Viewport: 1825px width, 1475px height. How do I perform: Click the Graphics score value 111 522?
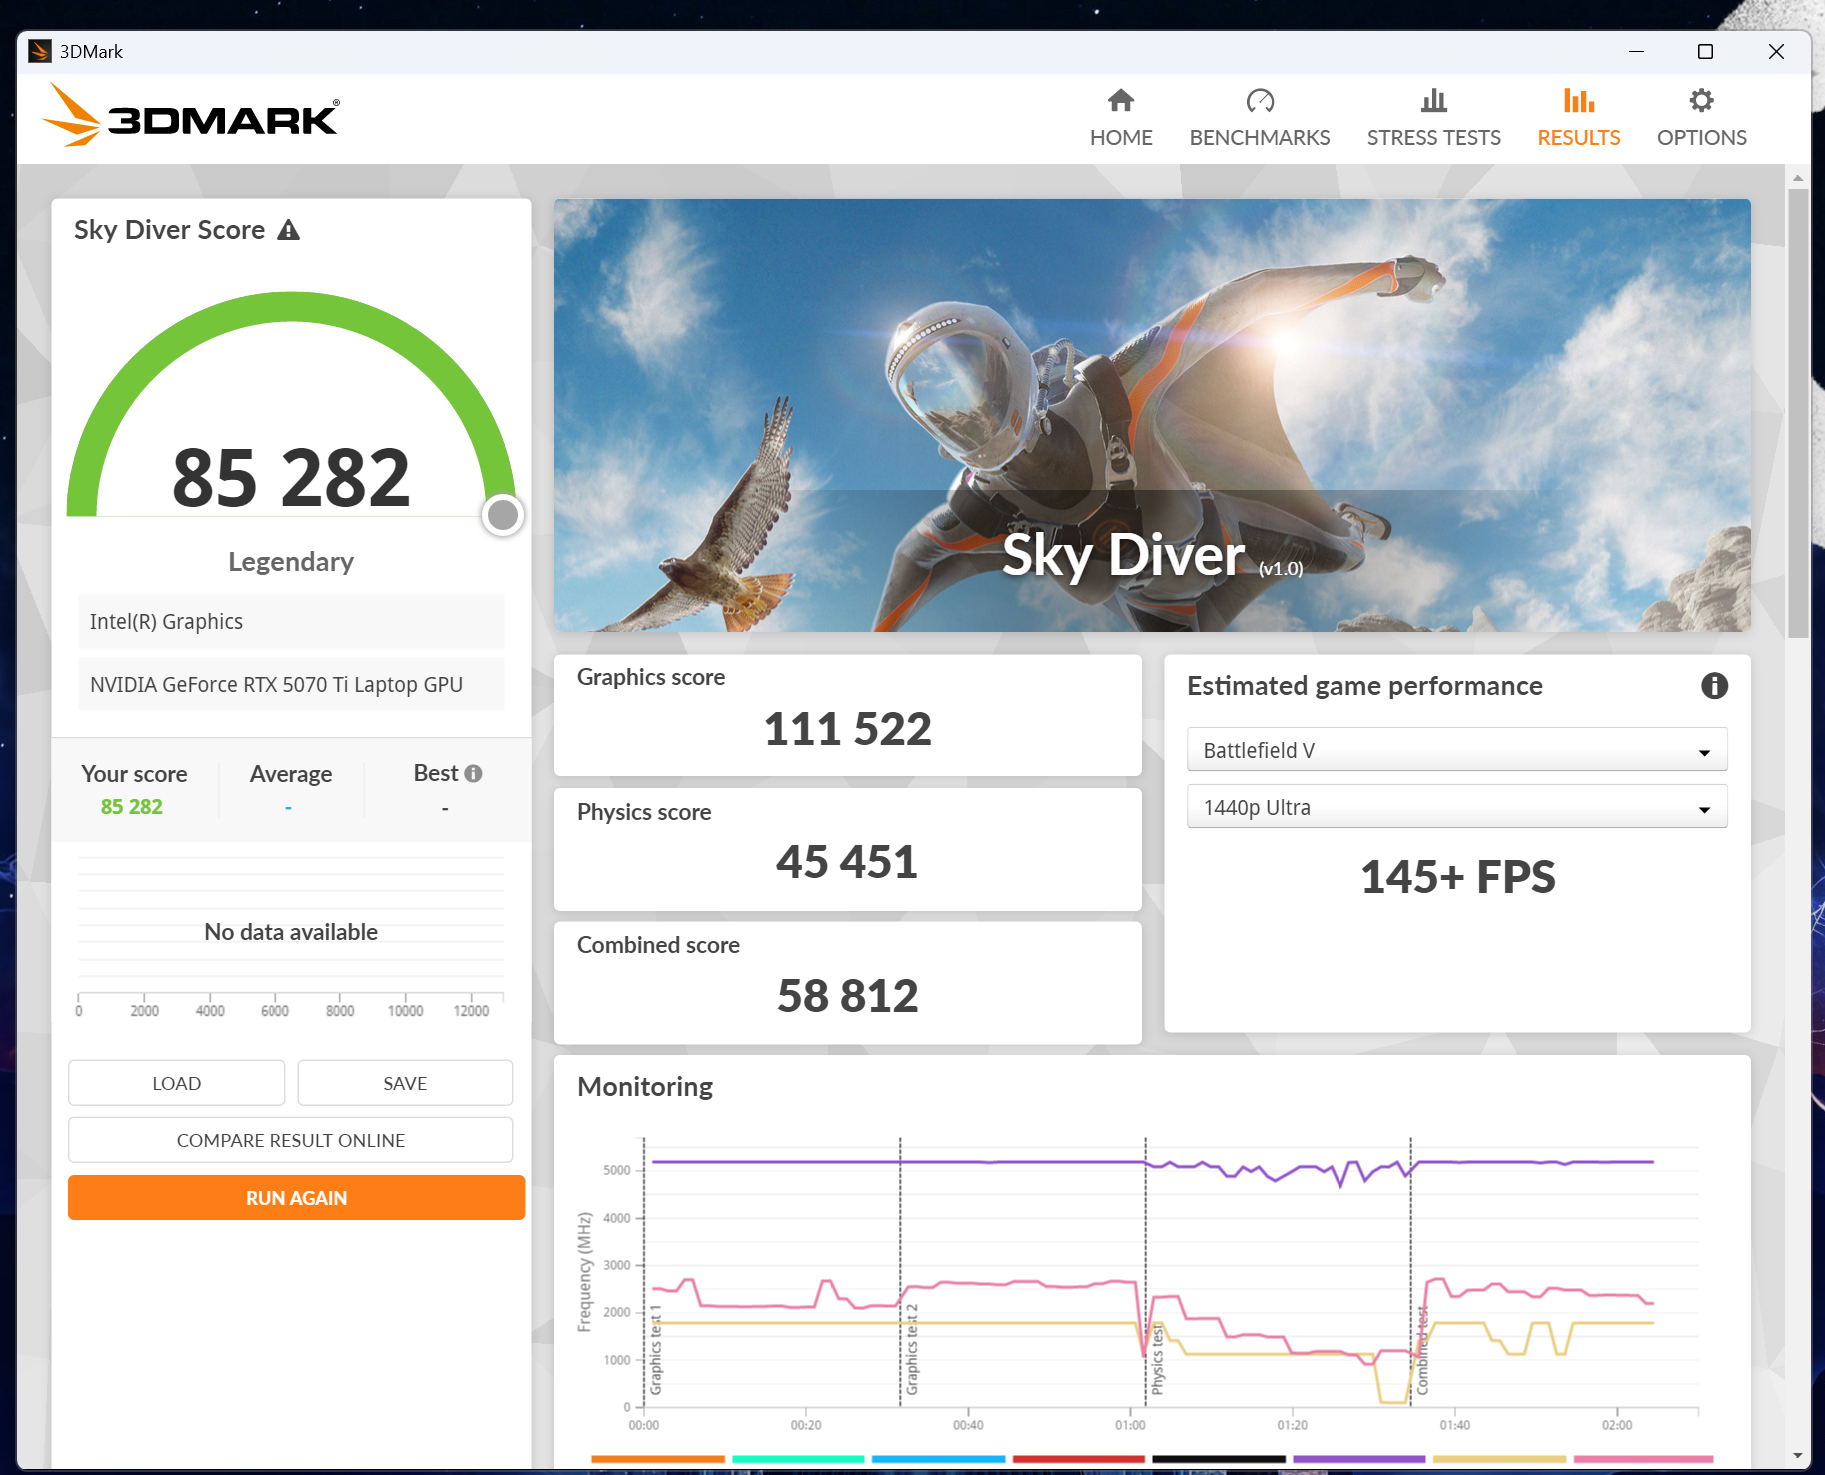[x=848, y=728]
